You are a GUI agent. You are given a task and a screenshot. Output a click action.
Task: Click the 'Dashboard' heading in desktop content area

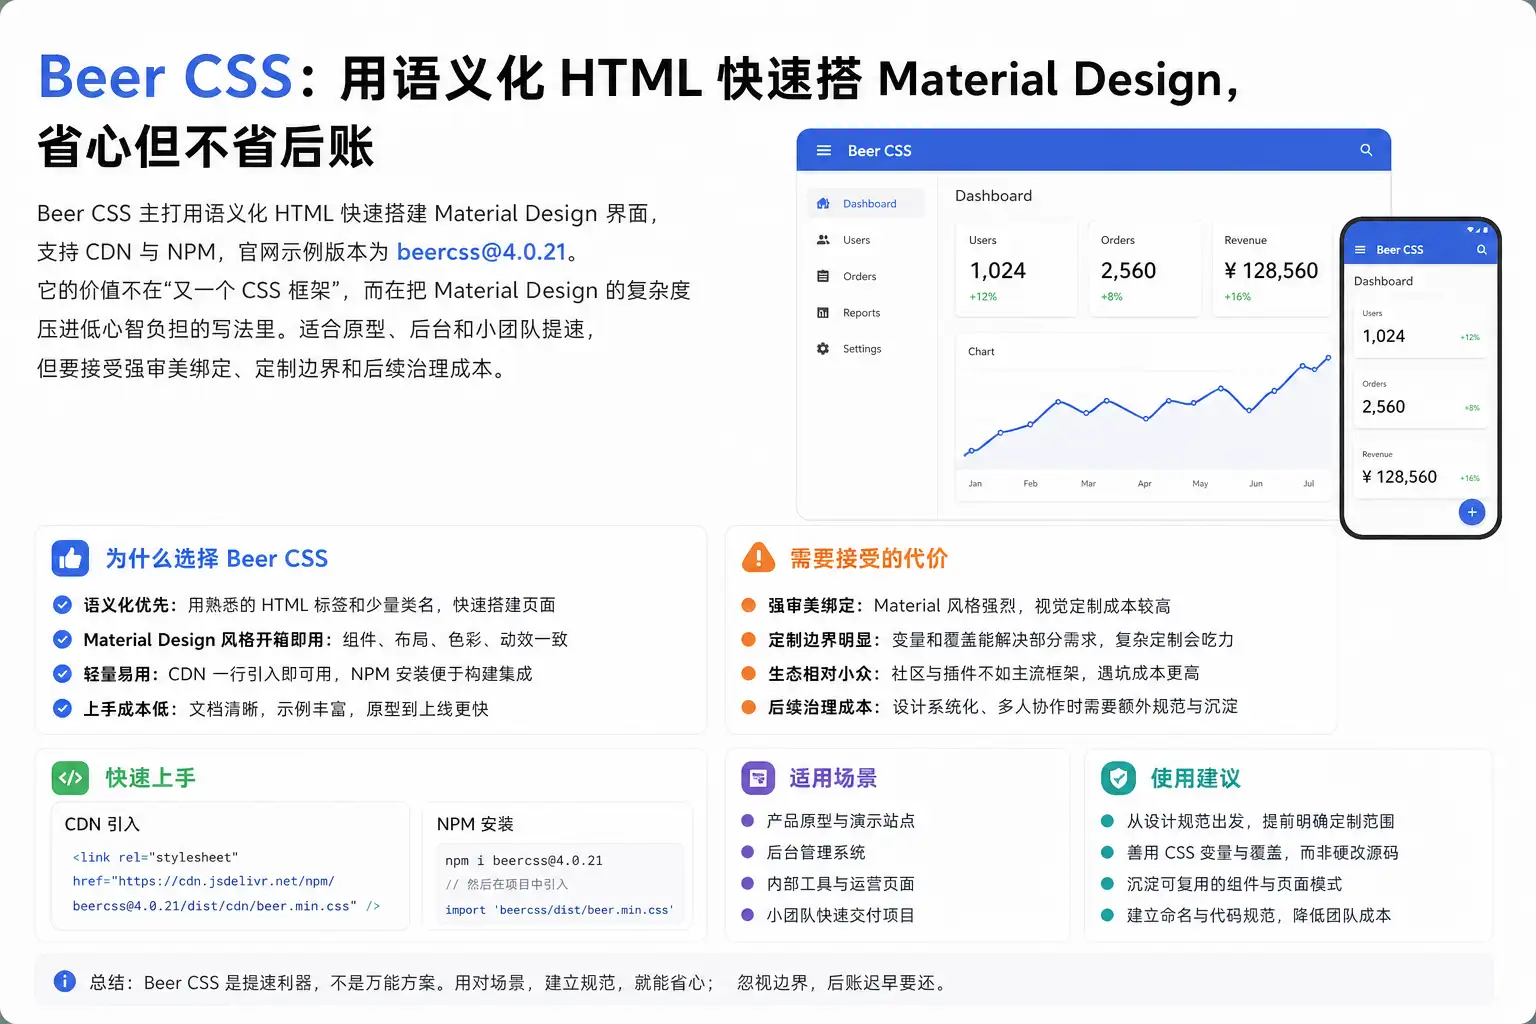coord(993,196)
